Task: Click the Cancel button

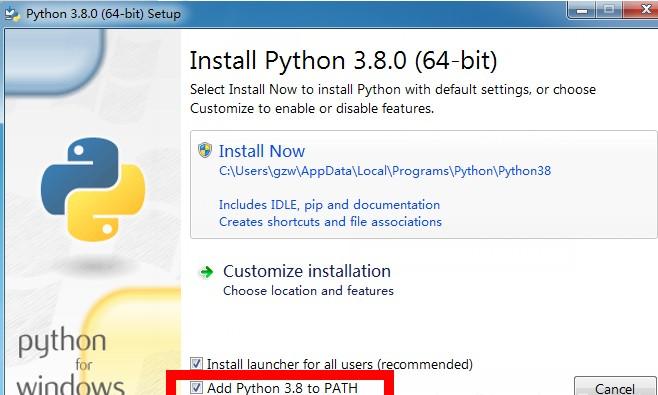Action: click(614, 387)
